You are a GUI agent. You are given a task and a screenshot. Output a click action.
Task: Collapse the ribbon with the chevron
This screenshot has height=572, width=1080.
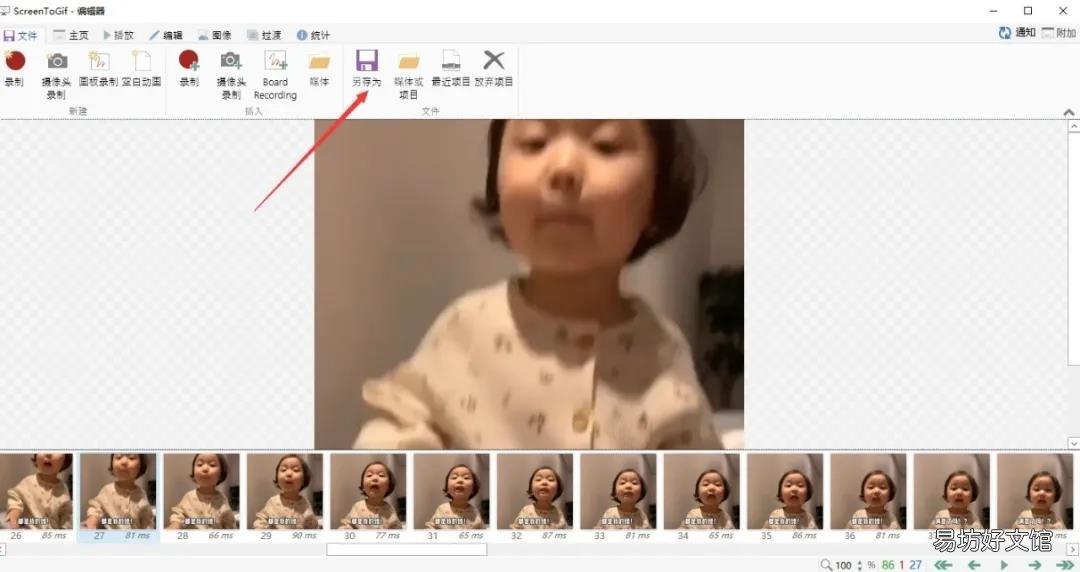click(x=1069, y=112)
